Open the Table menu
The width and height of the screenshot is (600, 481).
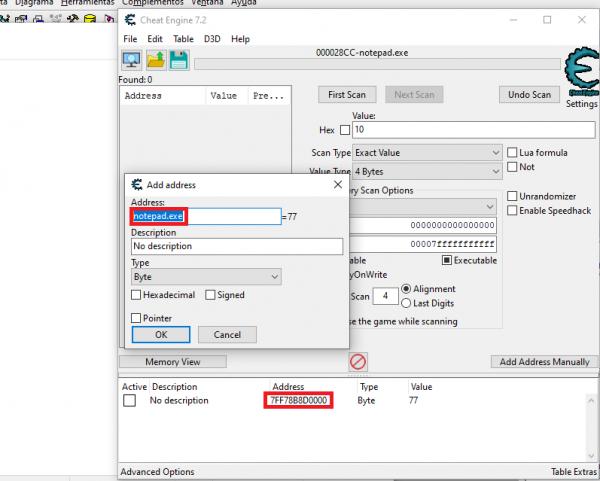183,39
